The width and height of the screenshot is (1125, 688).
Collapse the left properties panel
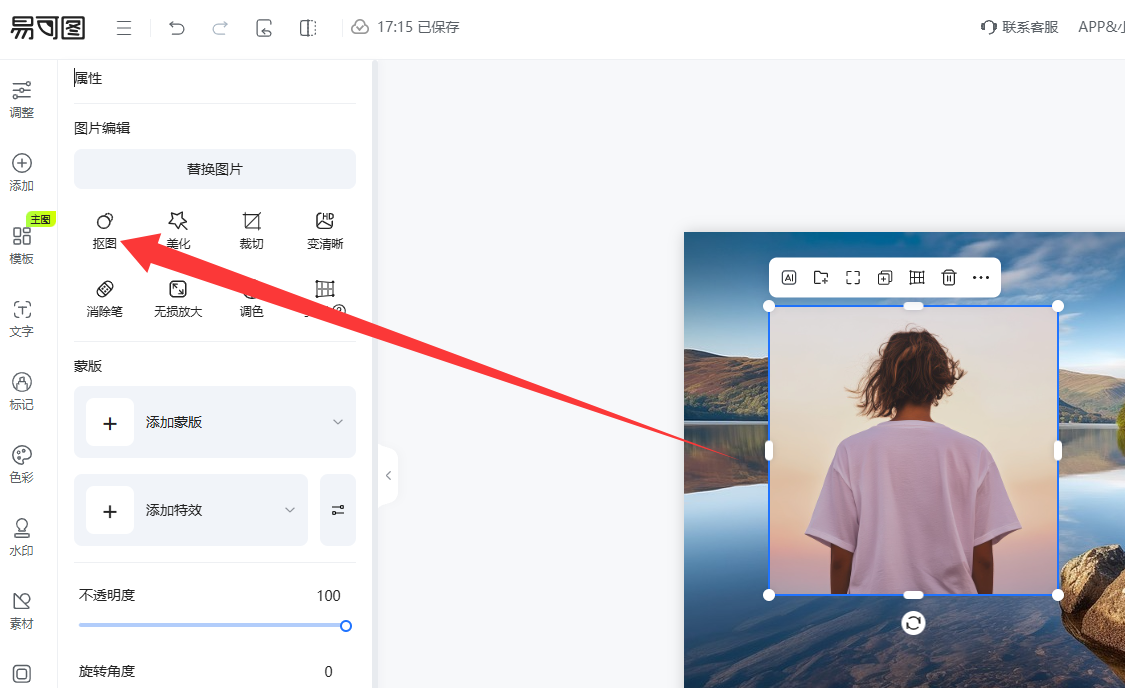point(388,476)
